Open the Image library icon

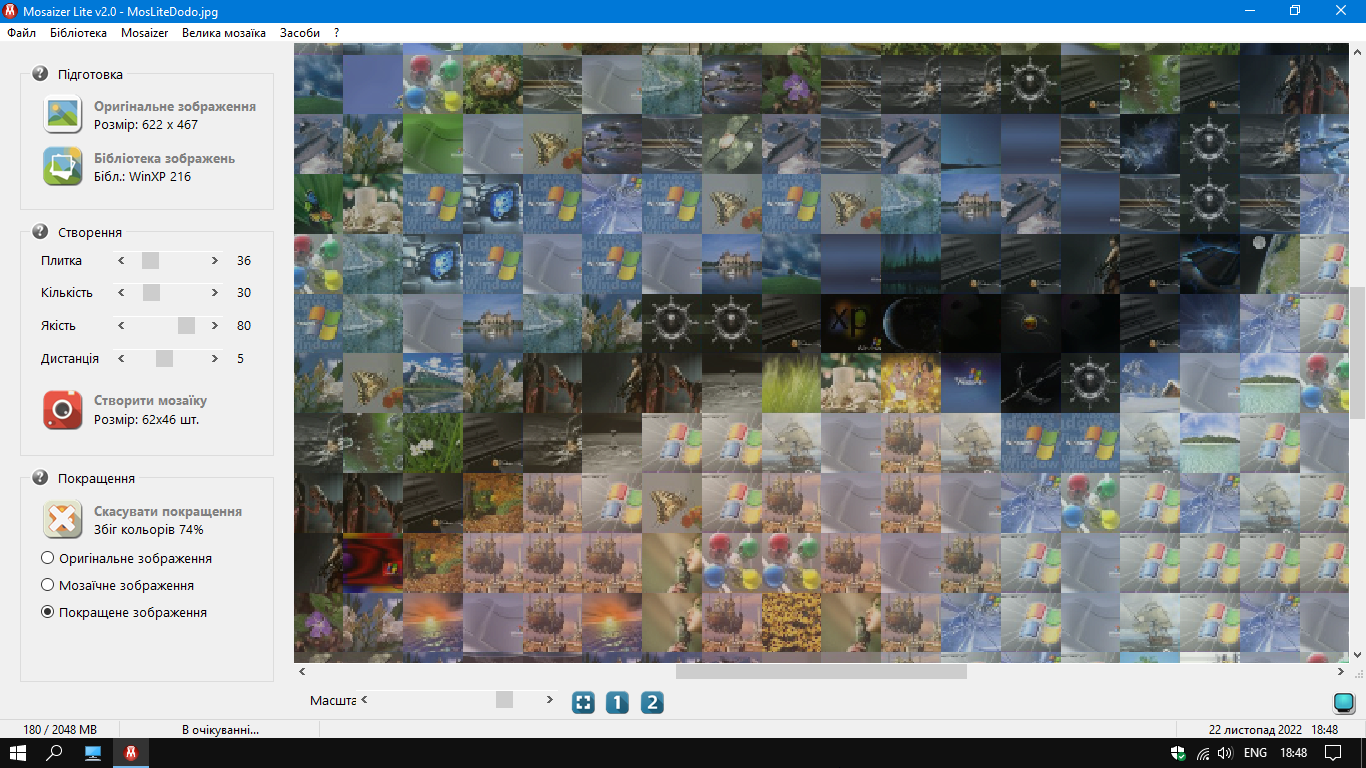62,166
